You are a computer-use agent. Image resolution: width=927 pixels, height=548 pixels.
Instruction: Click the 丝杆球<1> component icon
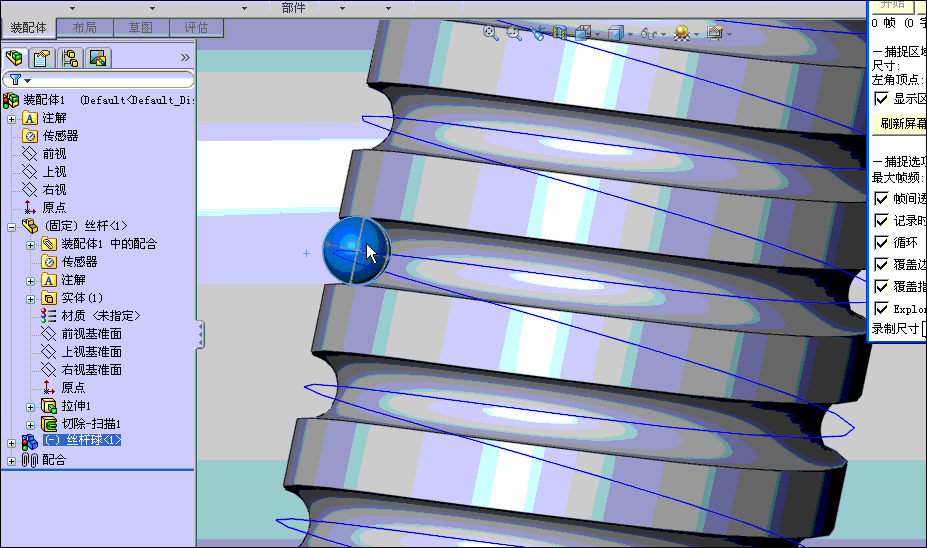30,442
